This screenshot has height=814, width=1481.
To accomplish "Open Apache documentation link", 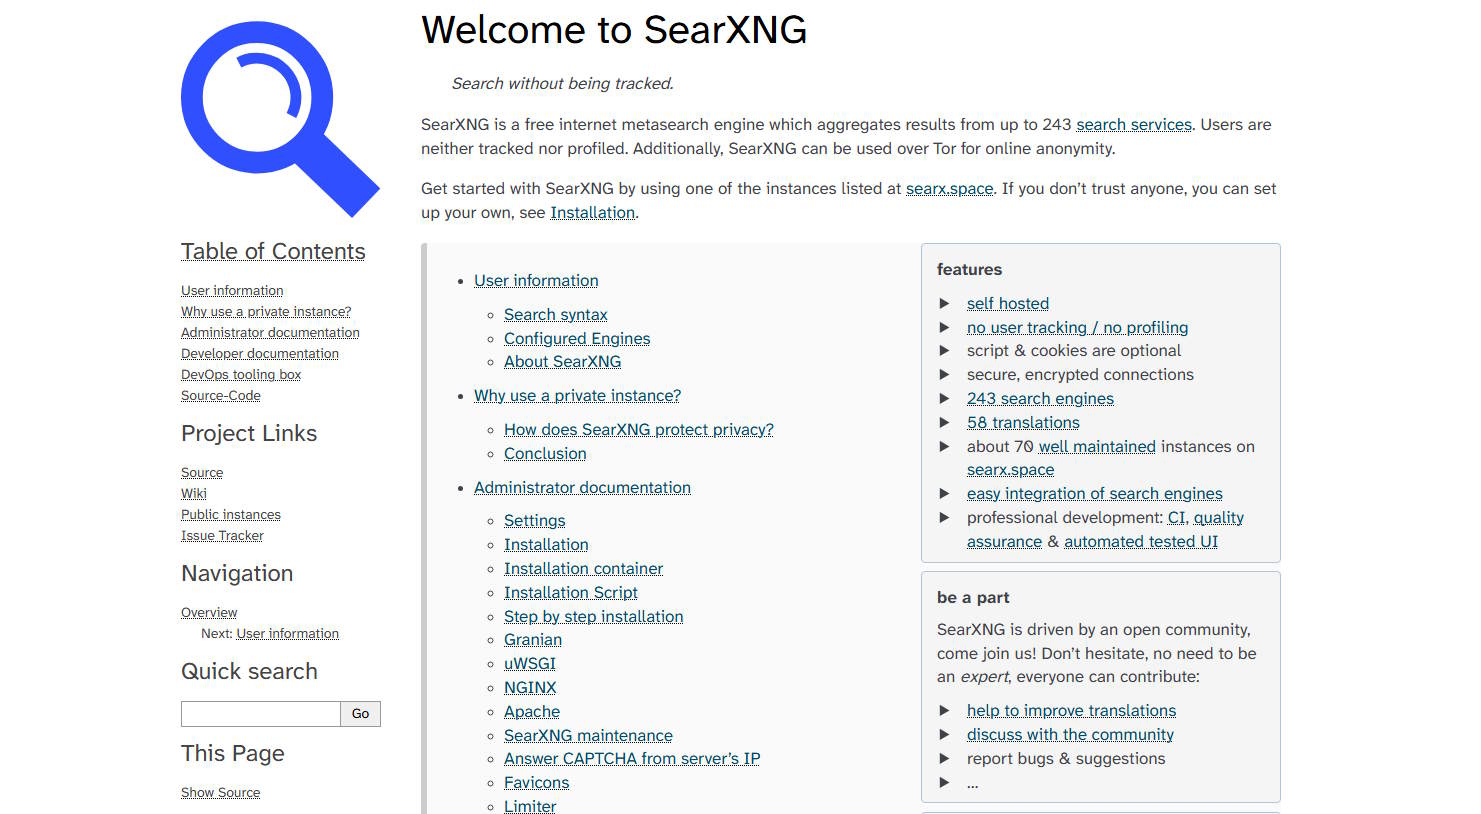I will click(x=532, y=712).
